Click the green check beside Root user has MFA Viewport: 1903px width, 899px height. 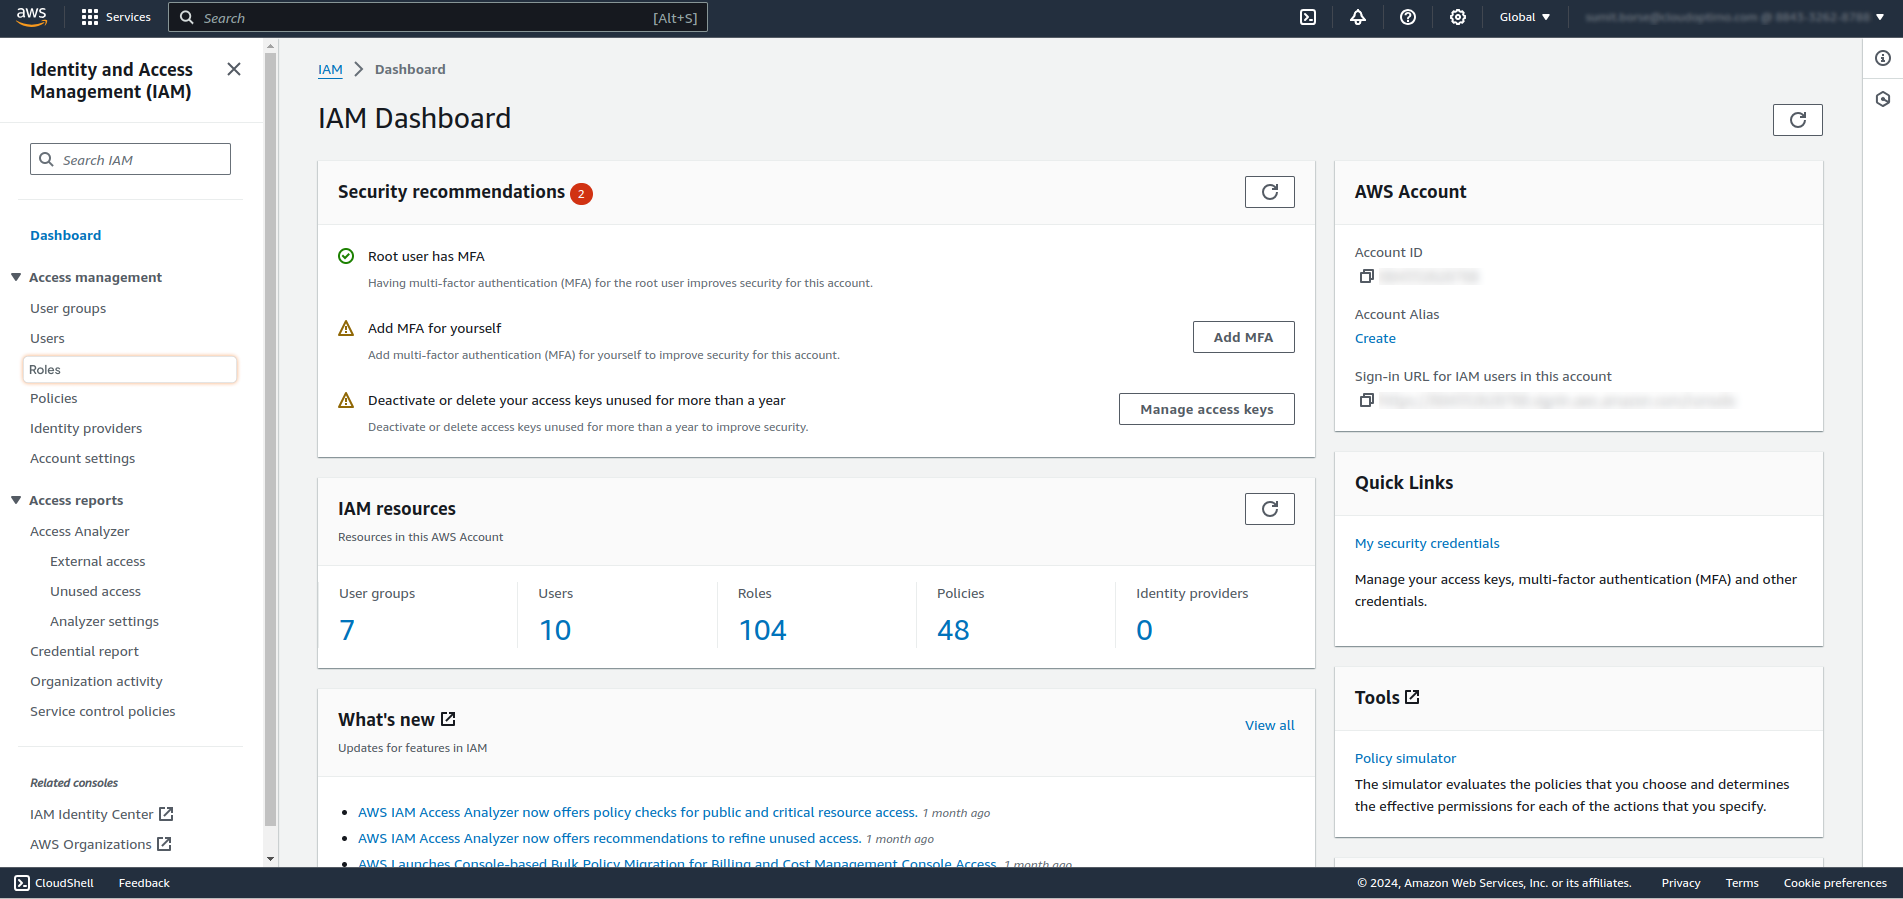point(346,256)
